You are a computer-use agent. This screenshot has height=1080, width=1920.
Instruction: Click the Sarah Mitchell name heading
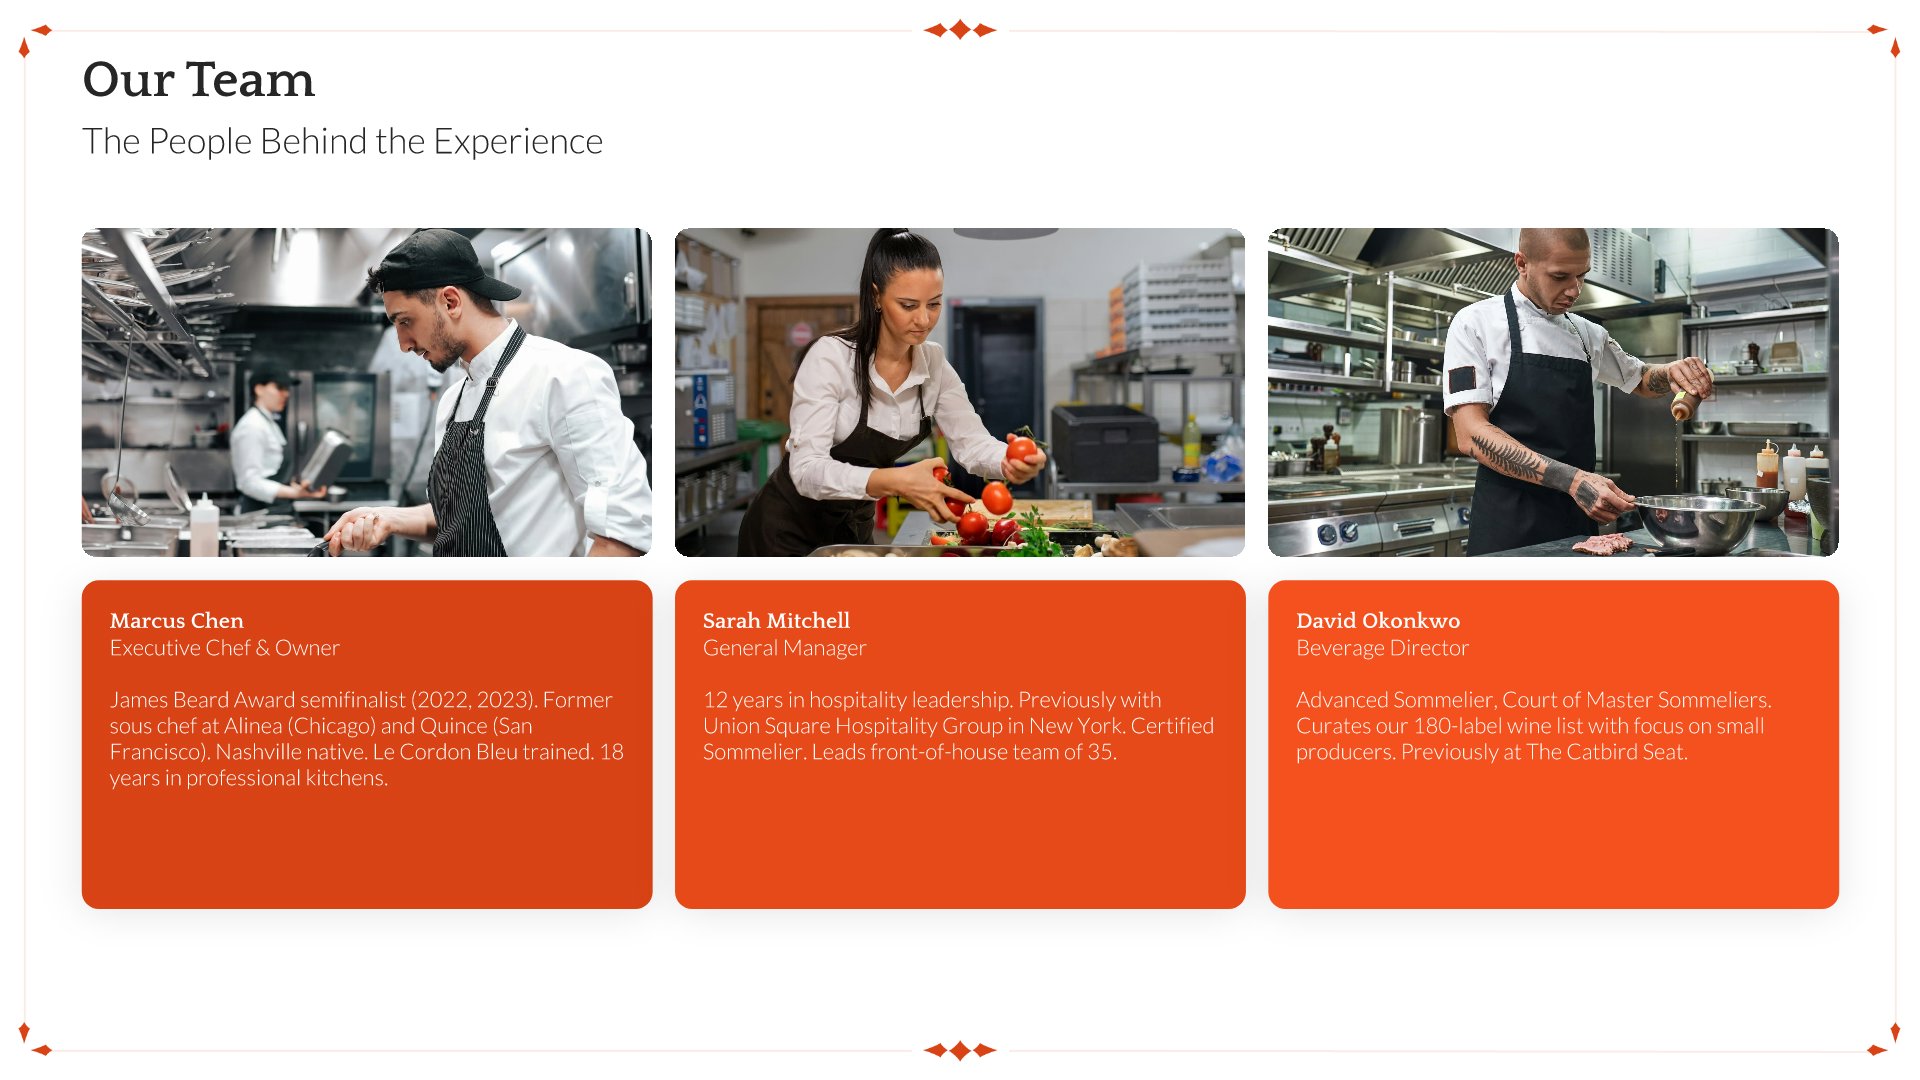tap(776, 620)
